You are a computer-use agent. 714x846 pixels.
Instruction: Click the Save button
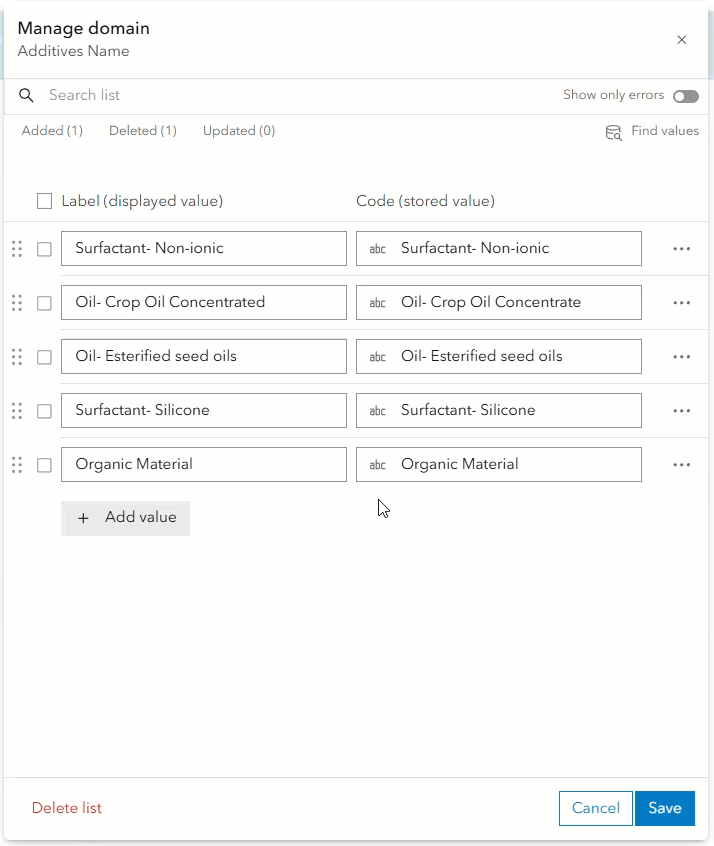pyautogui.click(x=664, y=809)
